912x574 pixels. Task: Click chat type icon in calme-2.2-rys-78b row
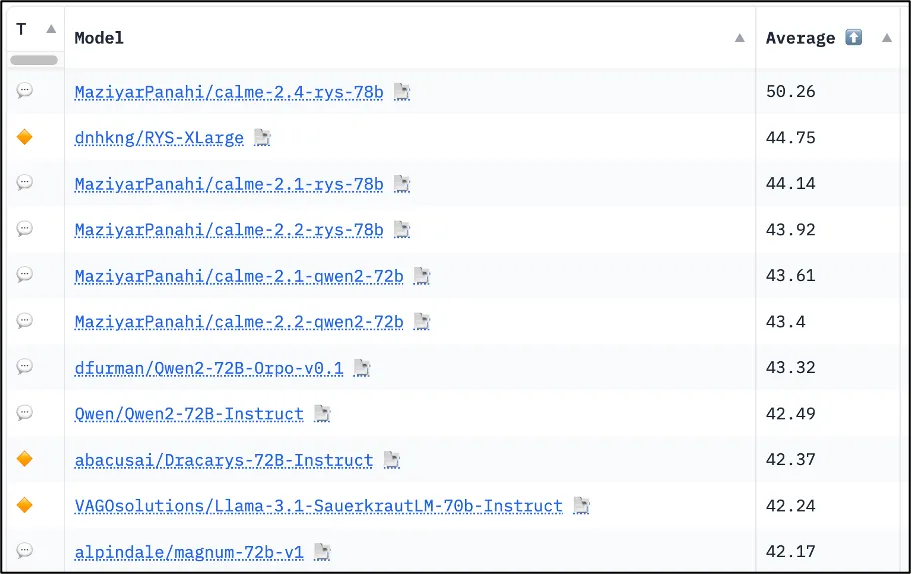click(x=24, y=229)
